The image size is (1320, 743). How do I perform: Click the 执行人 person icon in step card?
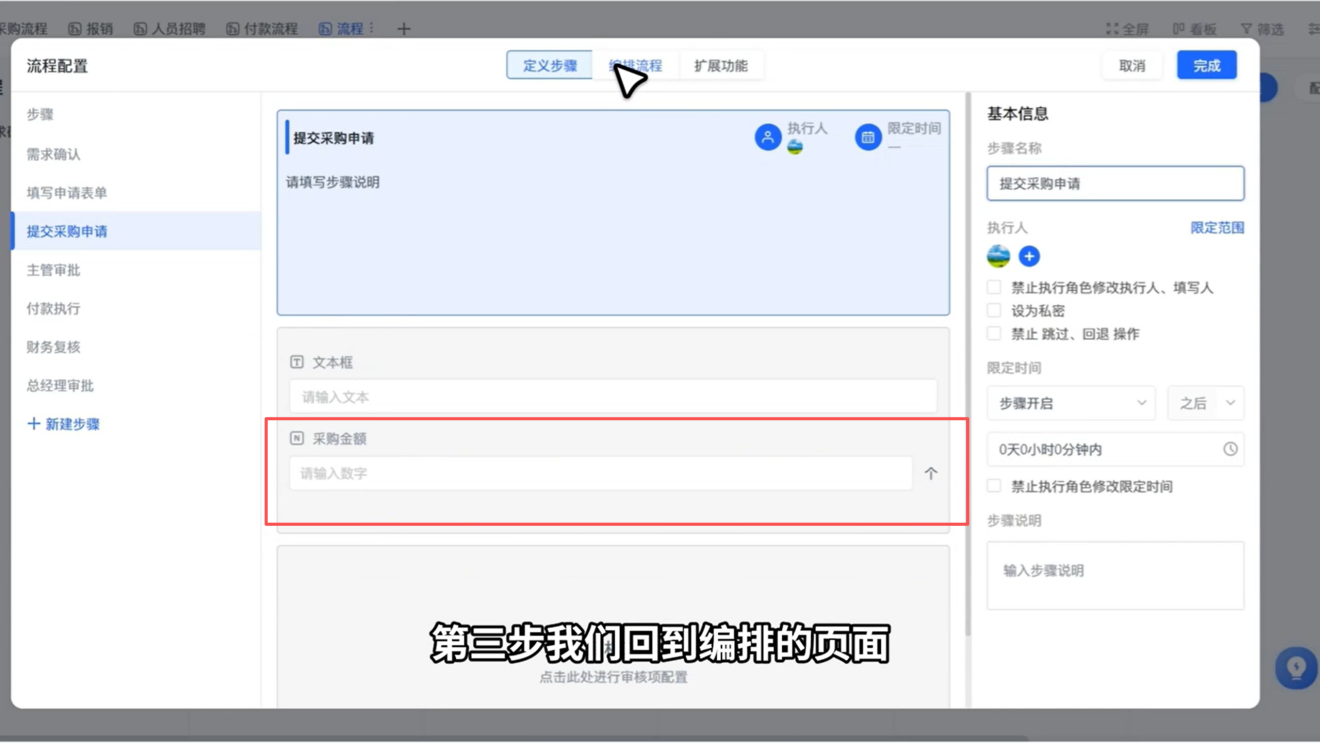(767, 137)
